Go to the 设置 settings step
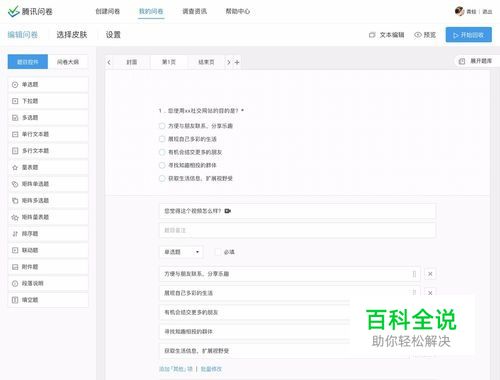This screenshot has width=500, height=380. click(113, 35)
